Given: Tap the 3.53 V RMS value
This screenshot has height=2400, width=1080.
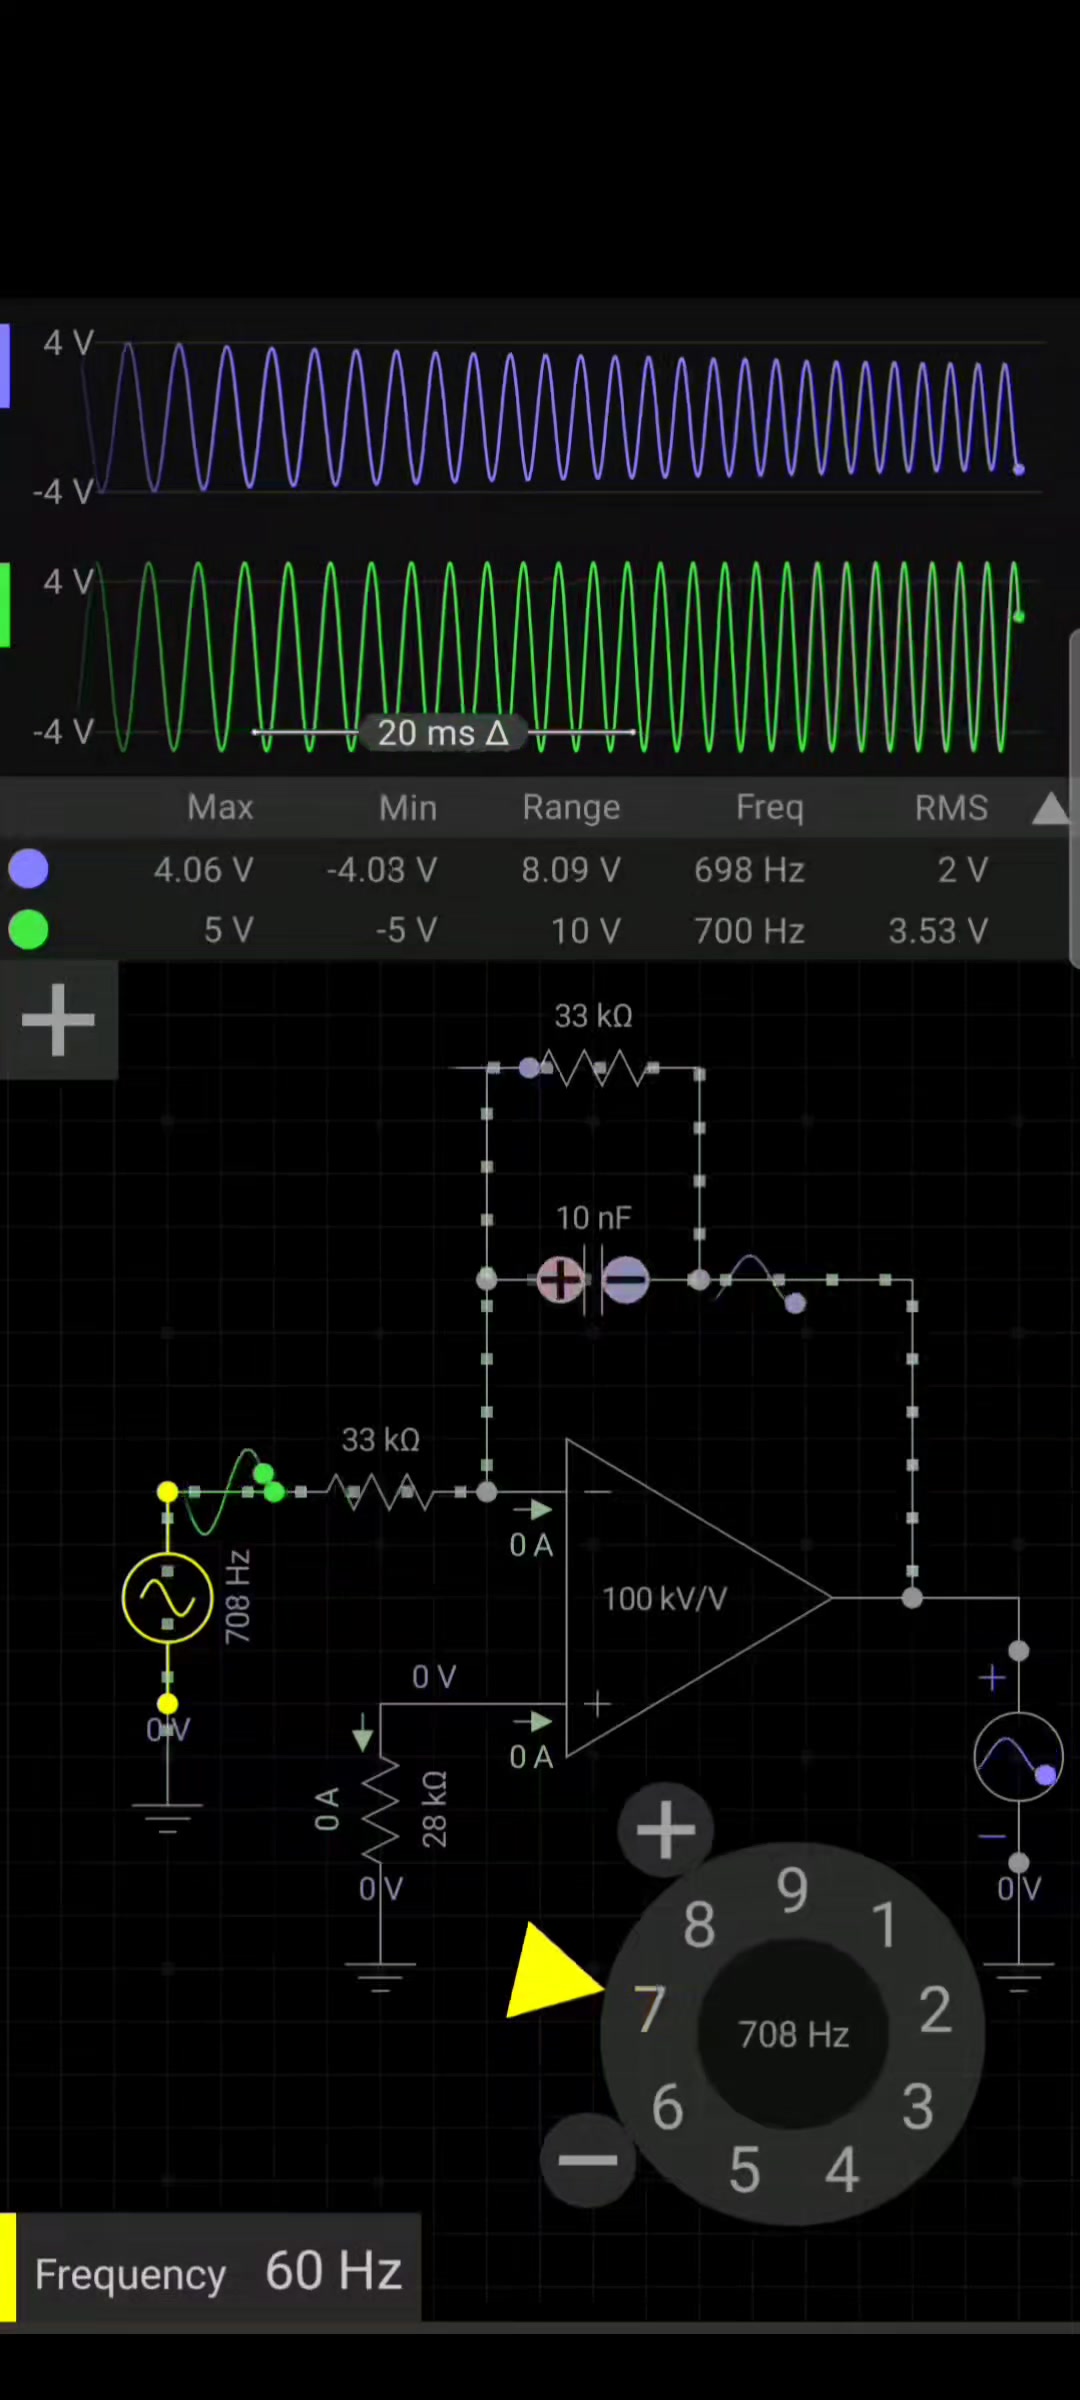Looking at the screenshot, I should pos(938,930).
